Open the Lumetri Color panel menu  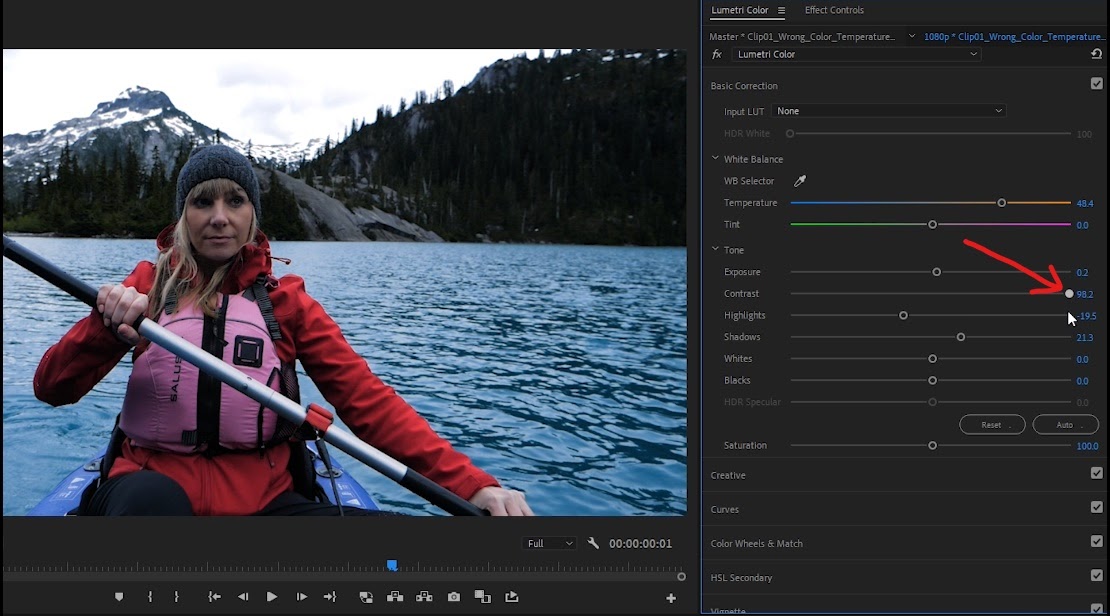coord(781,10)
